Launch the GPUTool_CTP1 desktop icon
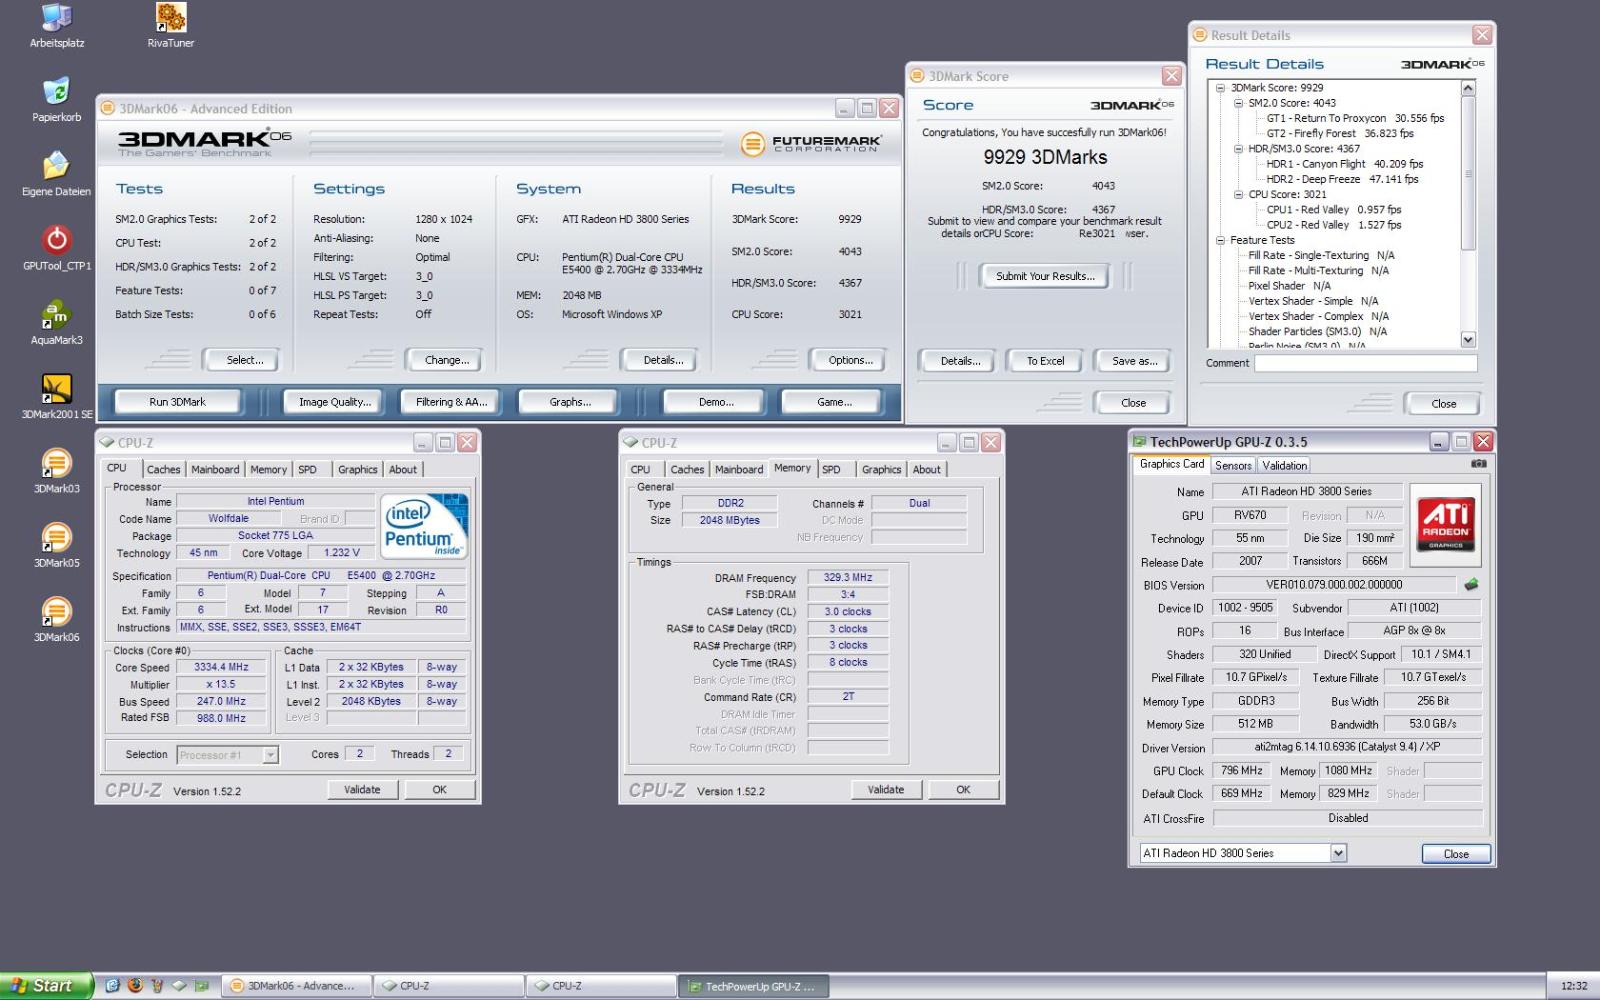This screenshot has height=1000, width=1600. point(57,248)
